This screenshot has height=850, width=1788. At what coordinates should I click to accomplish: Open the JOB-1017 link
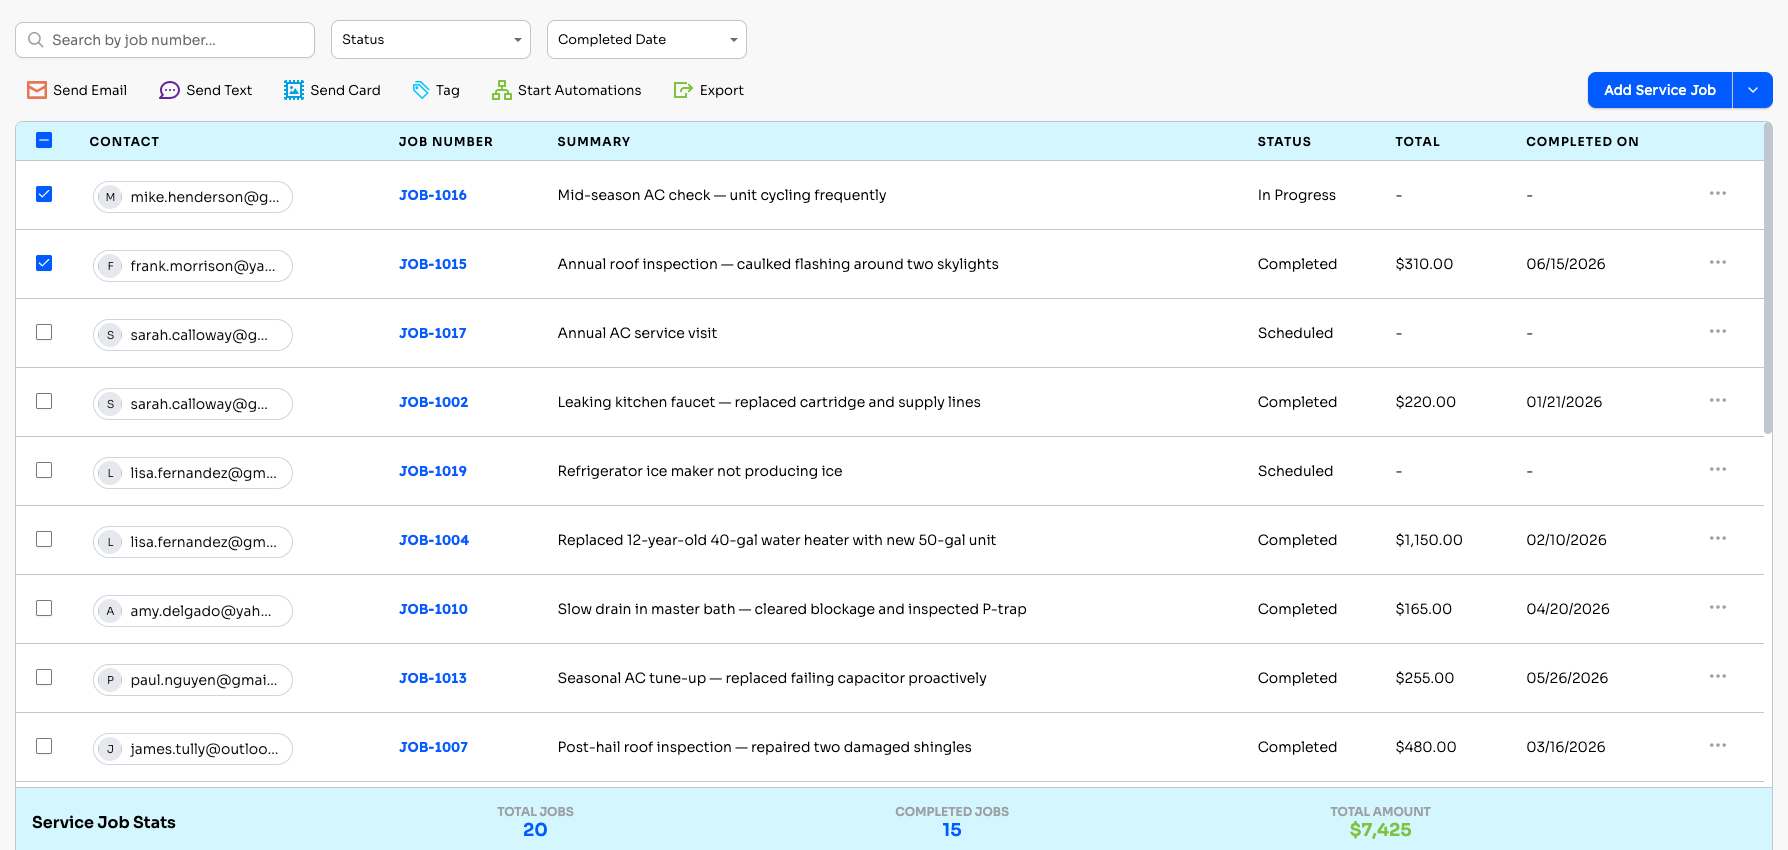[433, 333]
